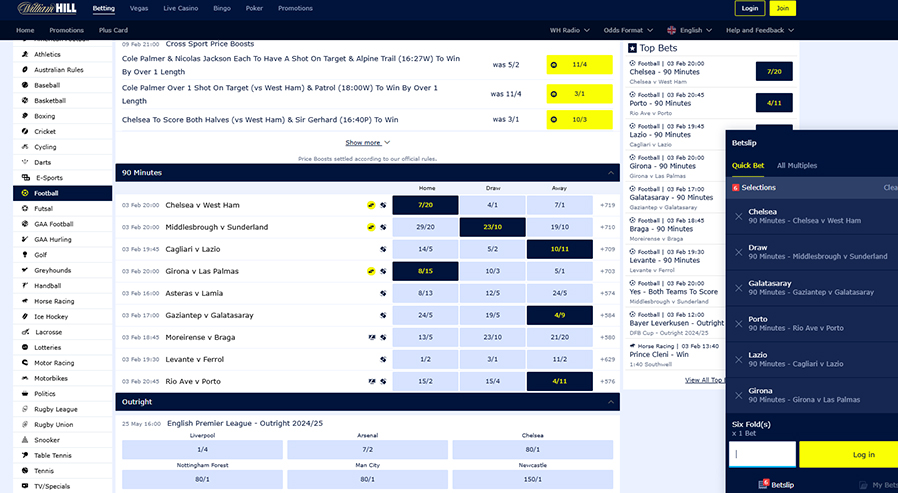Viewport: 898px width, 493px height.
Task: Select Asteras home odds 8/13
Action: tap(426, 293)
